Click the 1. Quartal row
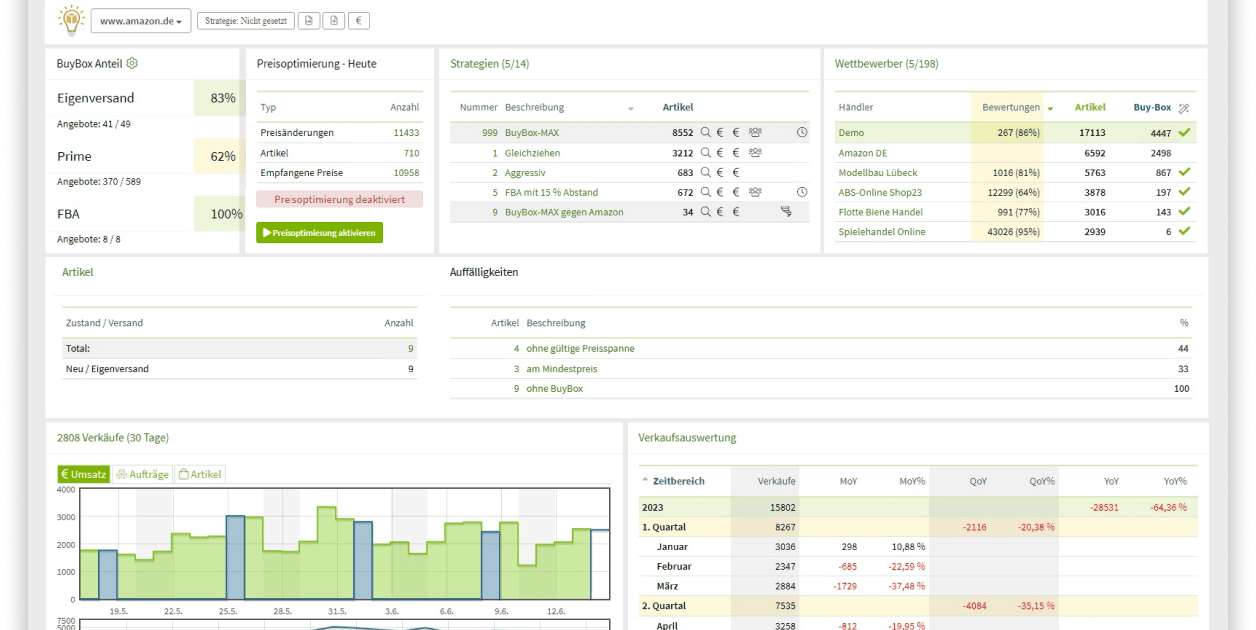This screenshot has height=630, width=1256. tap(918, 526)
